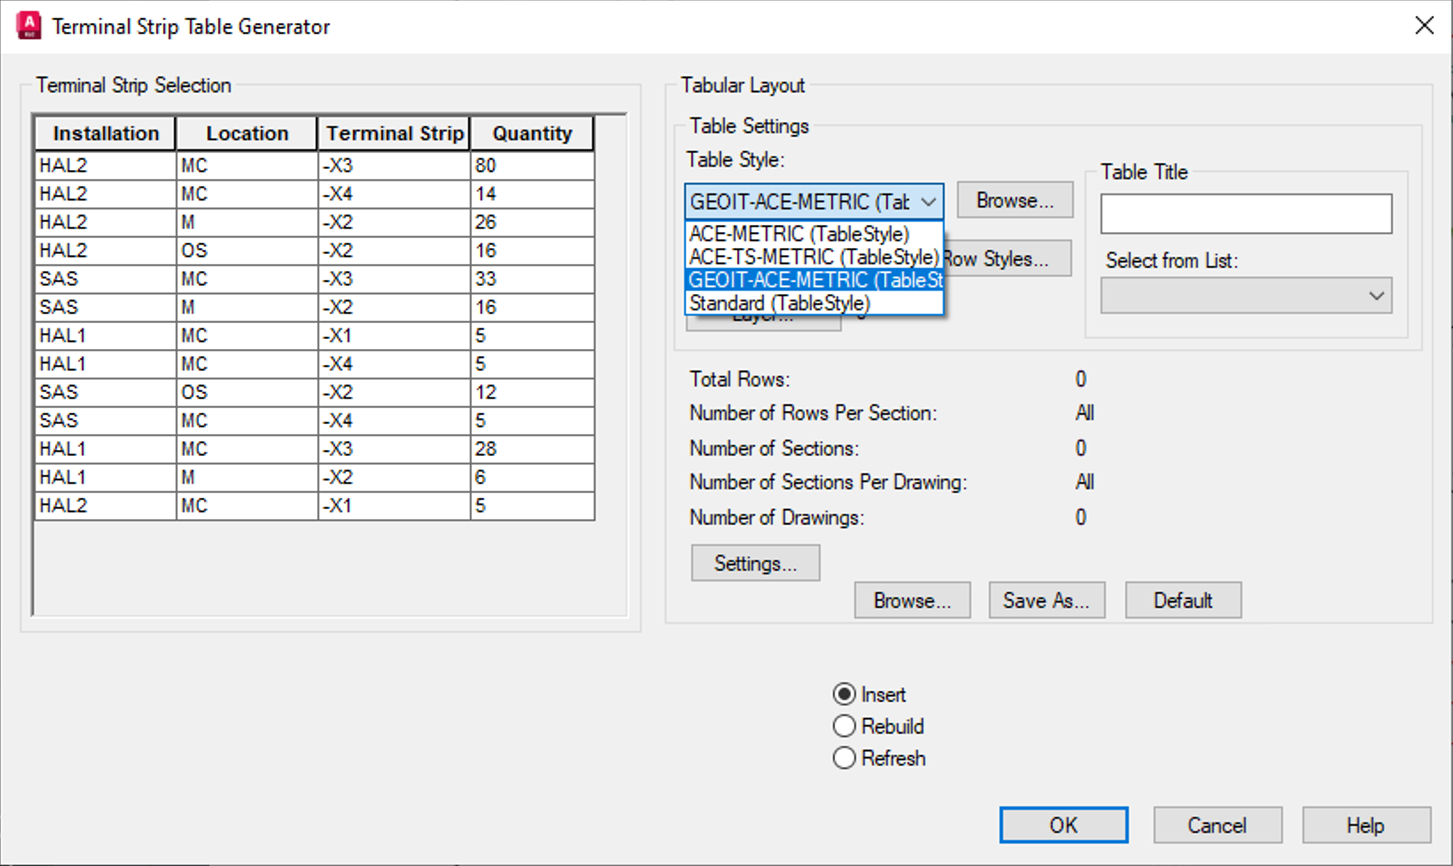The height and width of the screenshot is (866, 1453).
Task: Click into the Table Title text field
Action: (1246, 214)
